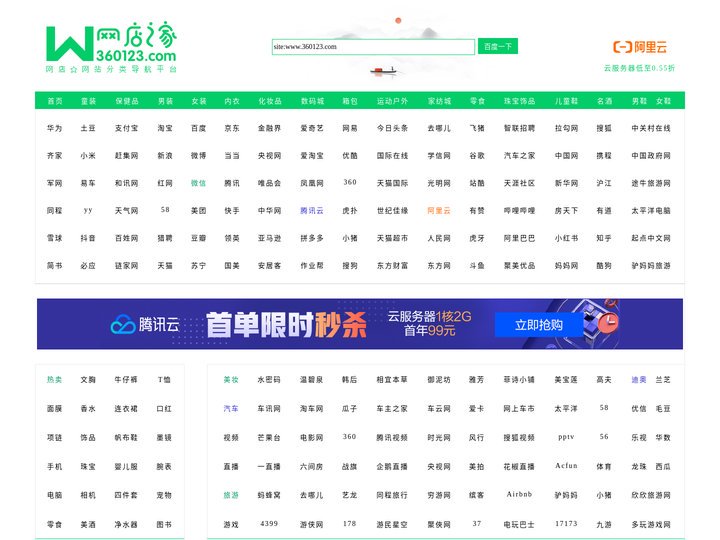This screenshot has width=720, height=540.
Task: Open the 牛仔裤 link
Action: coord(126,380)
